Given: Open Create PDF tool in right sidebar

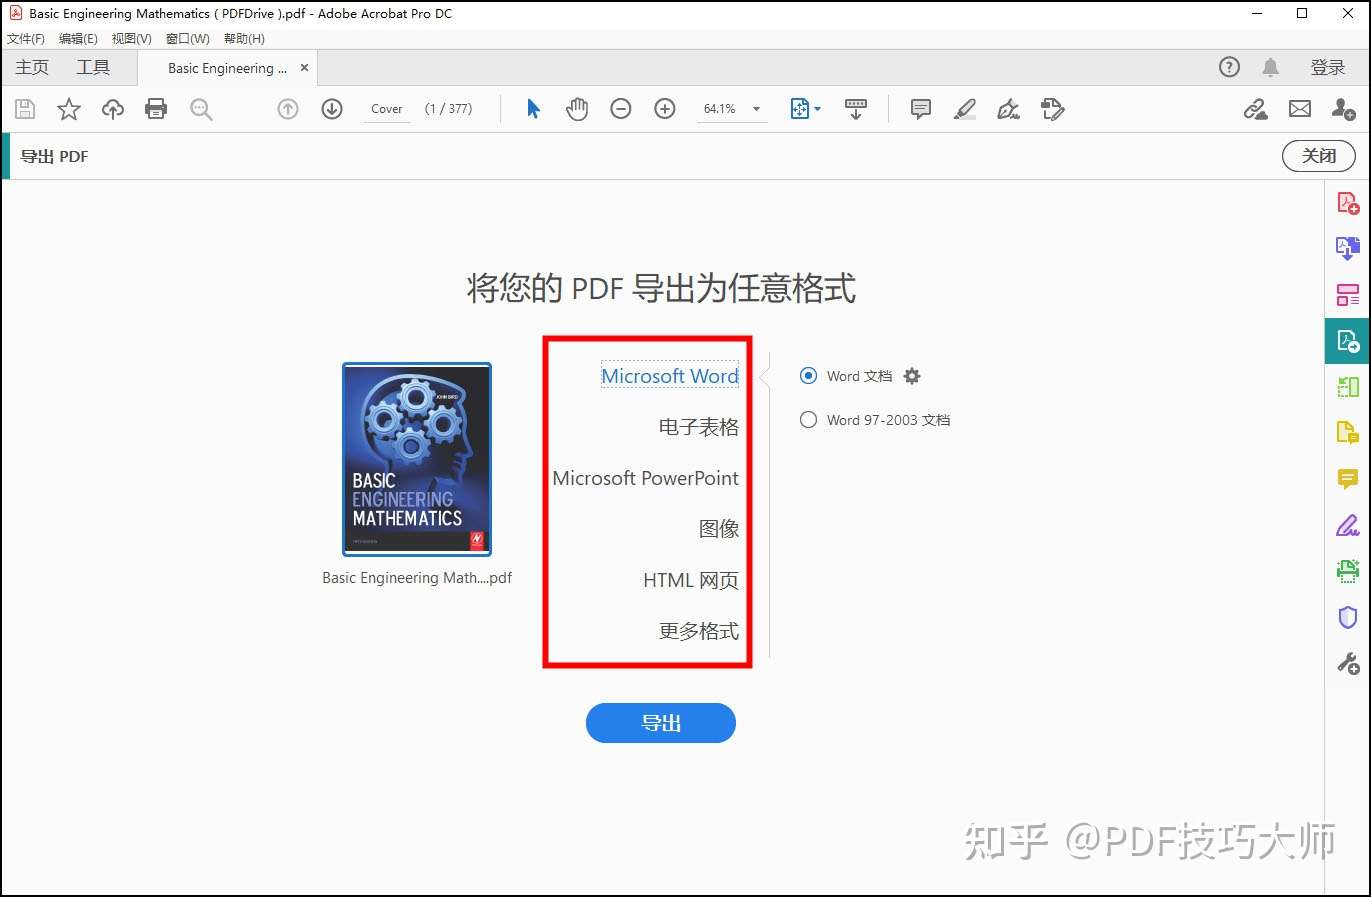Looking at the screenshot, I should point(1348,203).
